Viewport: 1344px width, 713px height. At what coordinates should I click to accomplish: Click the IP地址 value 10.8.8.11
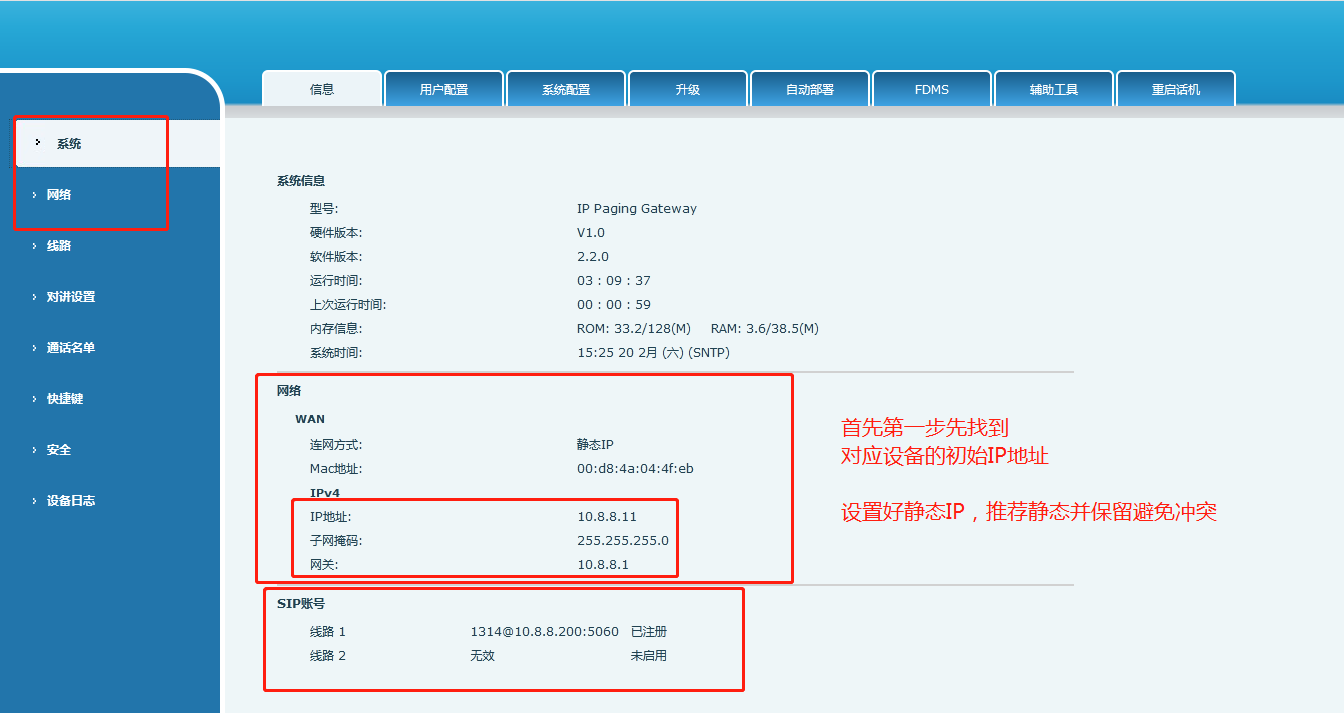607,517
